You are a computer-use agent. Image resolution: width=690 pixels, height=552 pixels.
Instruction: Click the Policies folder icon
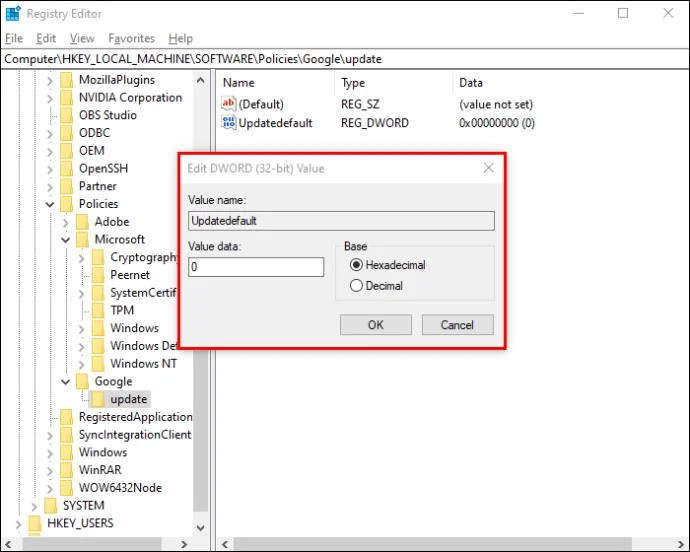click(x=66, y=204)
